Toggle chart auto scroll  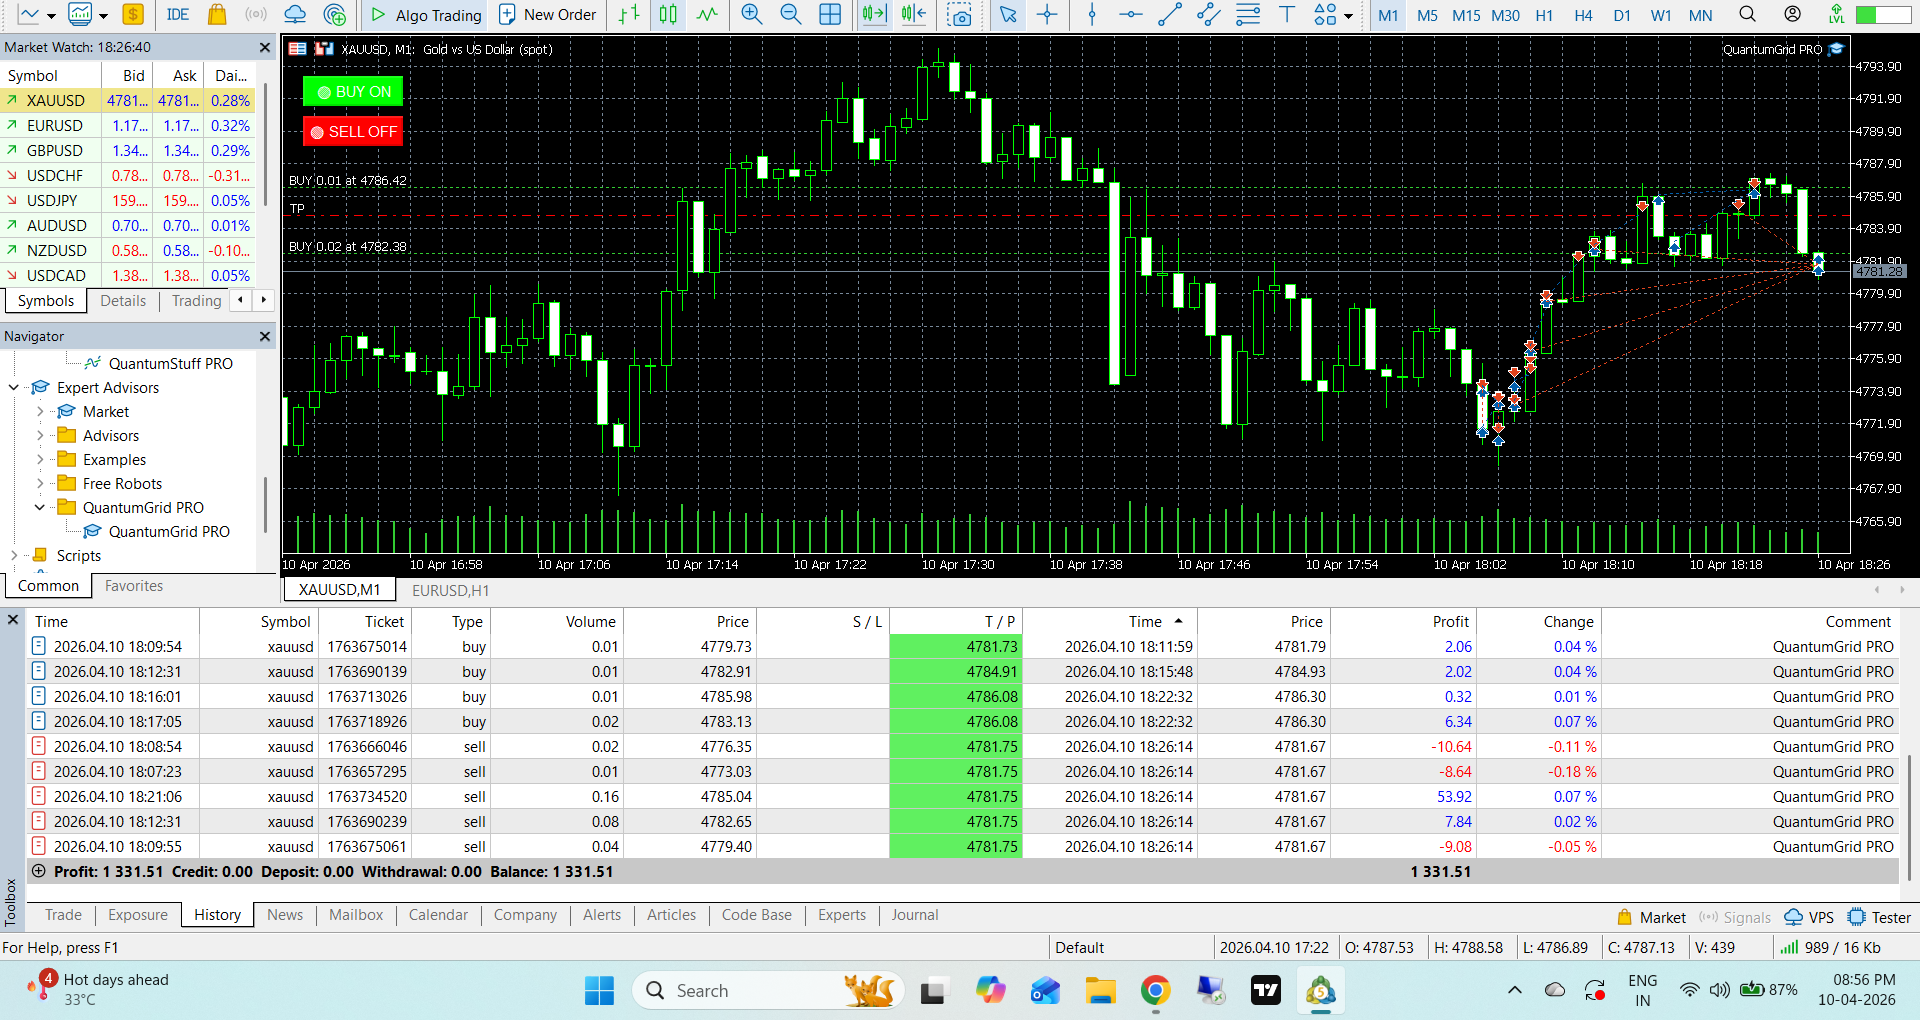click(874, 14)
